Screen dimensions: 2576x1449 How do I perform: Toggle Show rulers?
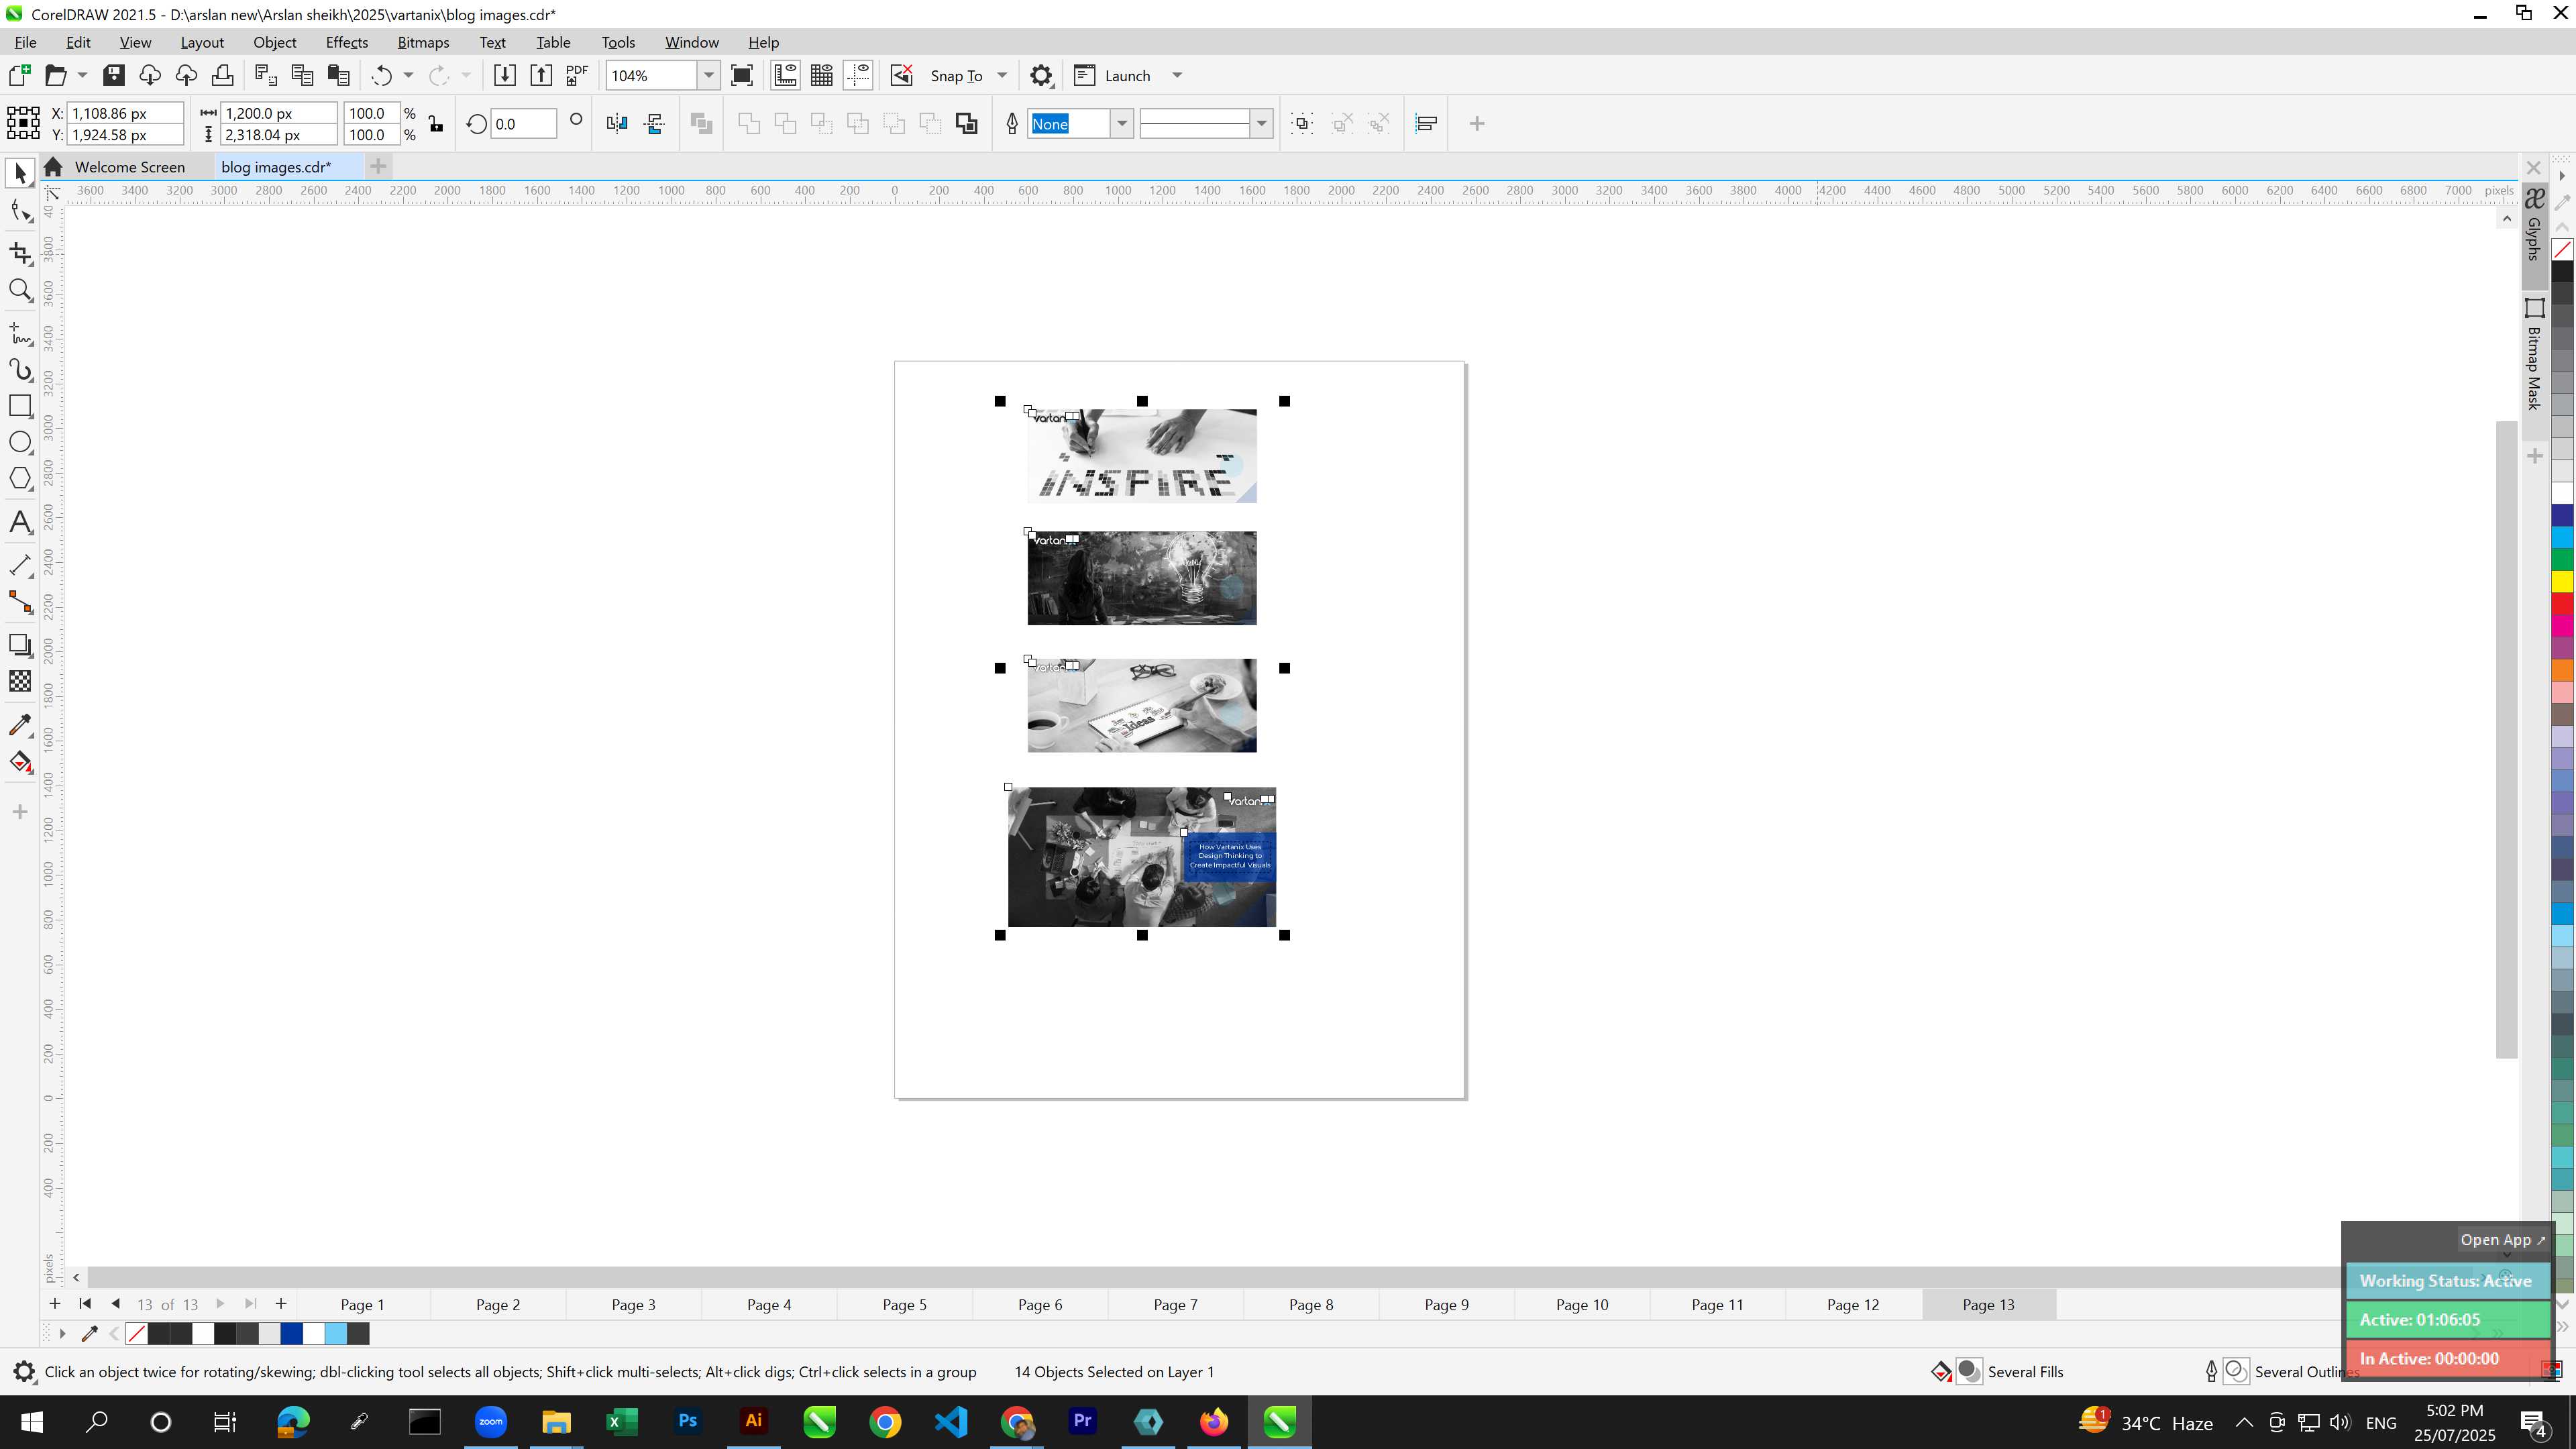tap(785, 75)
